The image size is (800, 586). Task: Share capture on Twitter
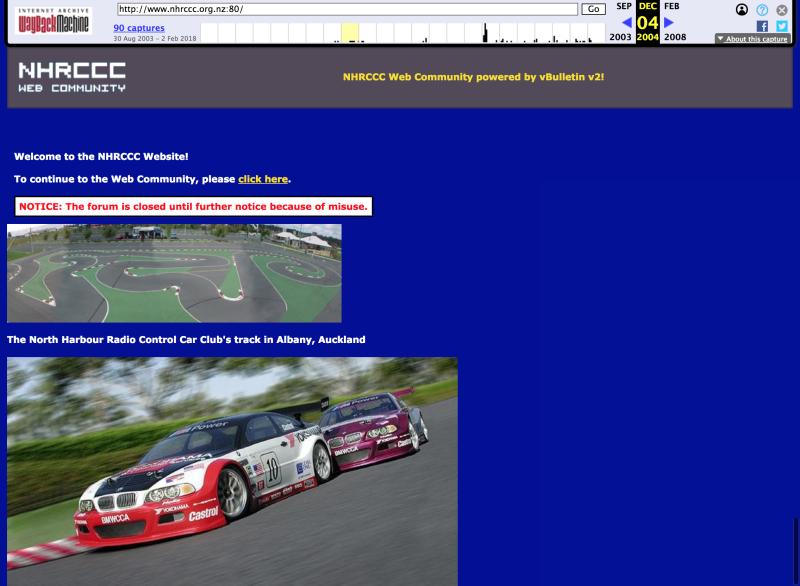[x=782, y=27]
